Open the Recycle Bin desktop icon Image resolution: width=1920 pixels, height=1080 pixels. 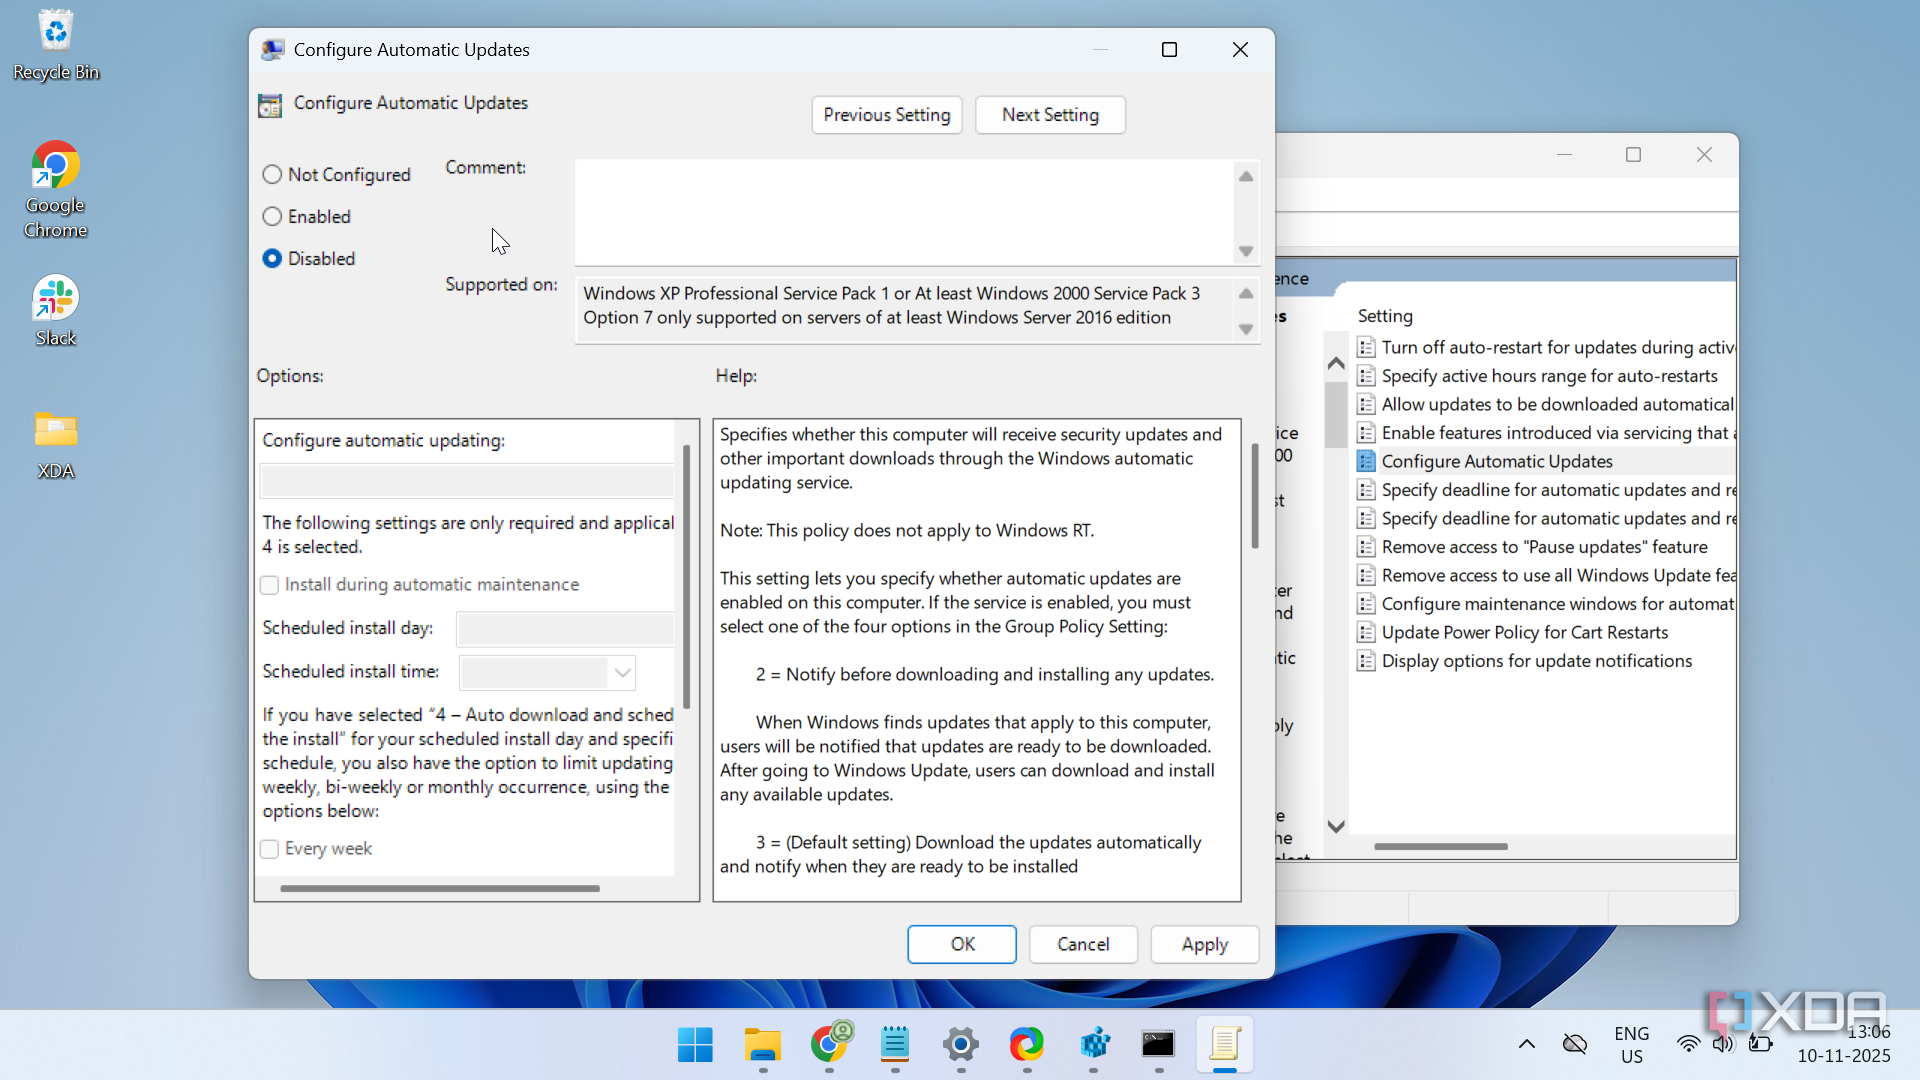[x=56, y=46]
